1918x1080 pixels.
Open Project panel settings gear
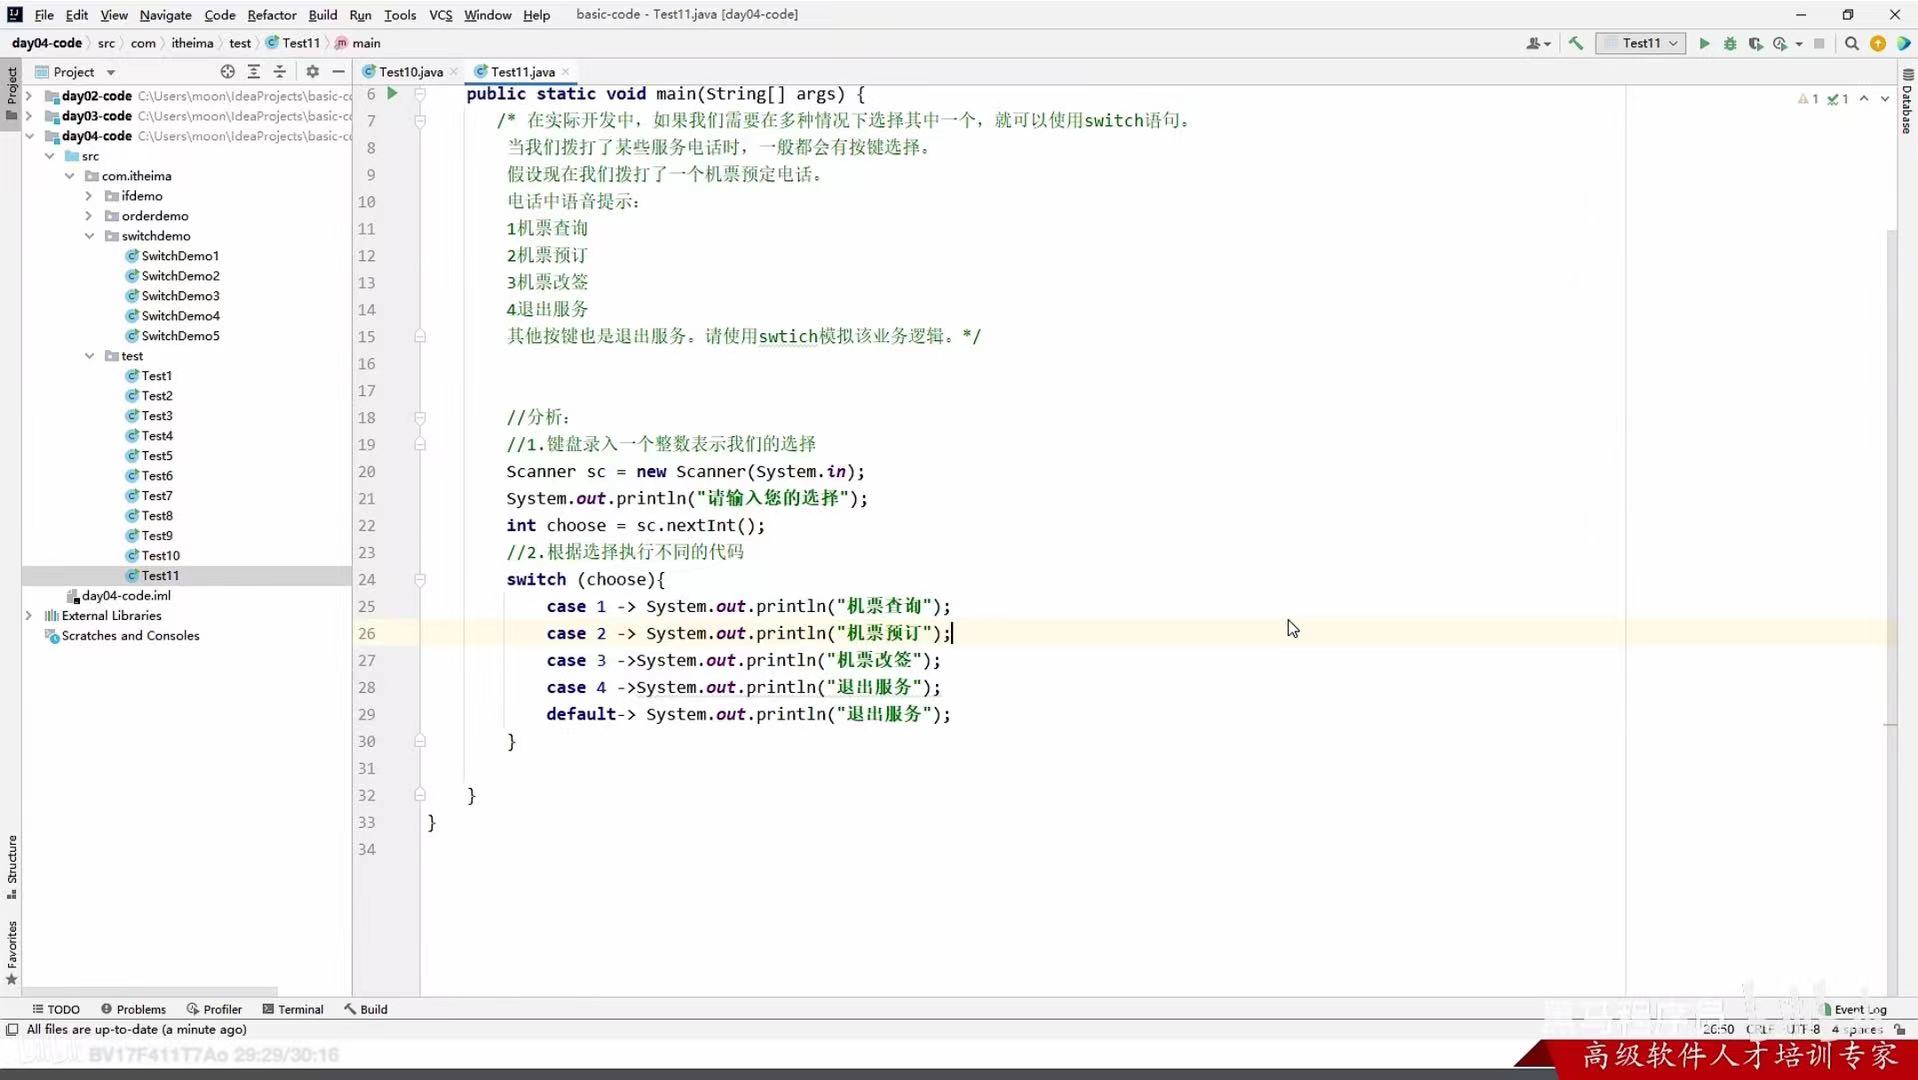coord(312,71)
